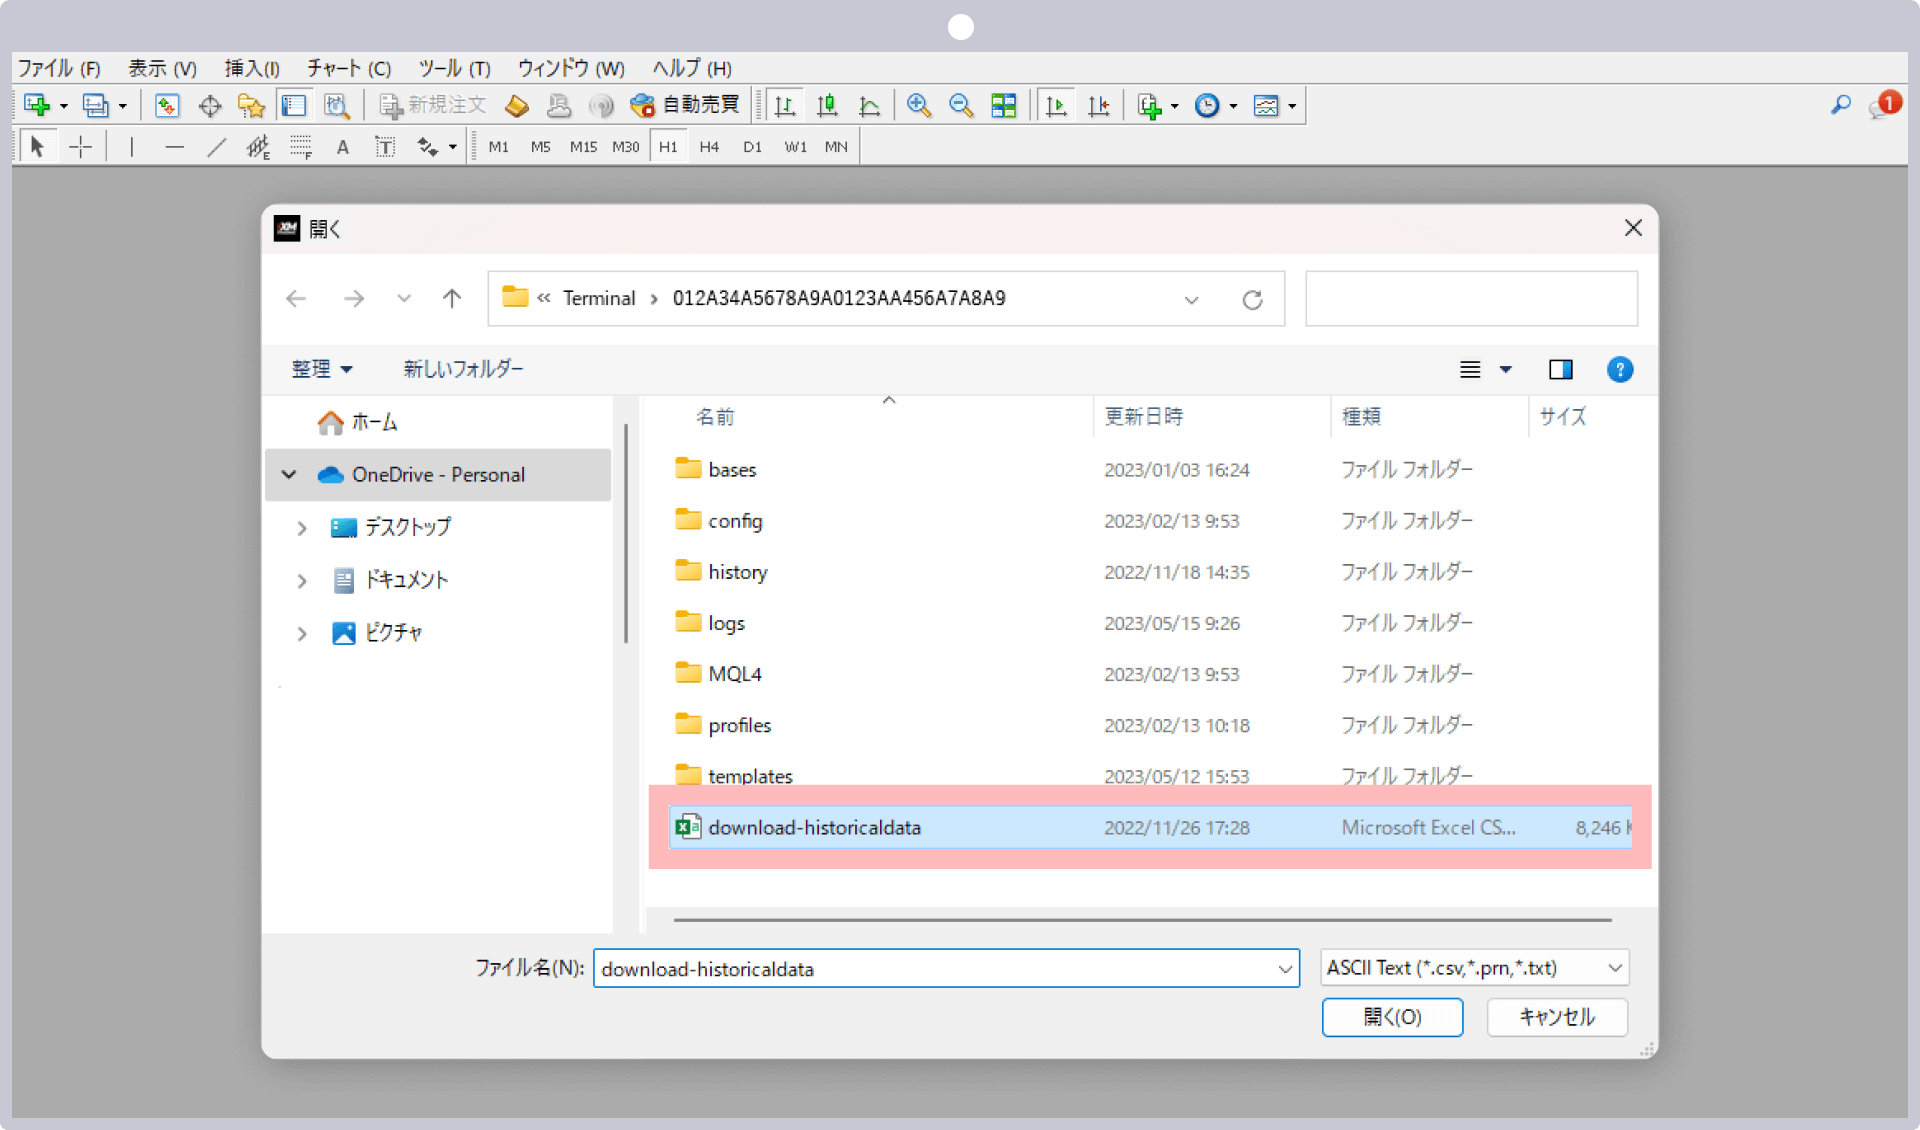Expand the ピクチャ tree node
The width and height of the screenshot is (1920, 1130).
click(x=302, y=633)
